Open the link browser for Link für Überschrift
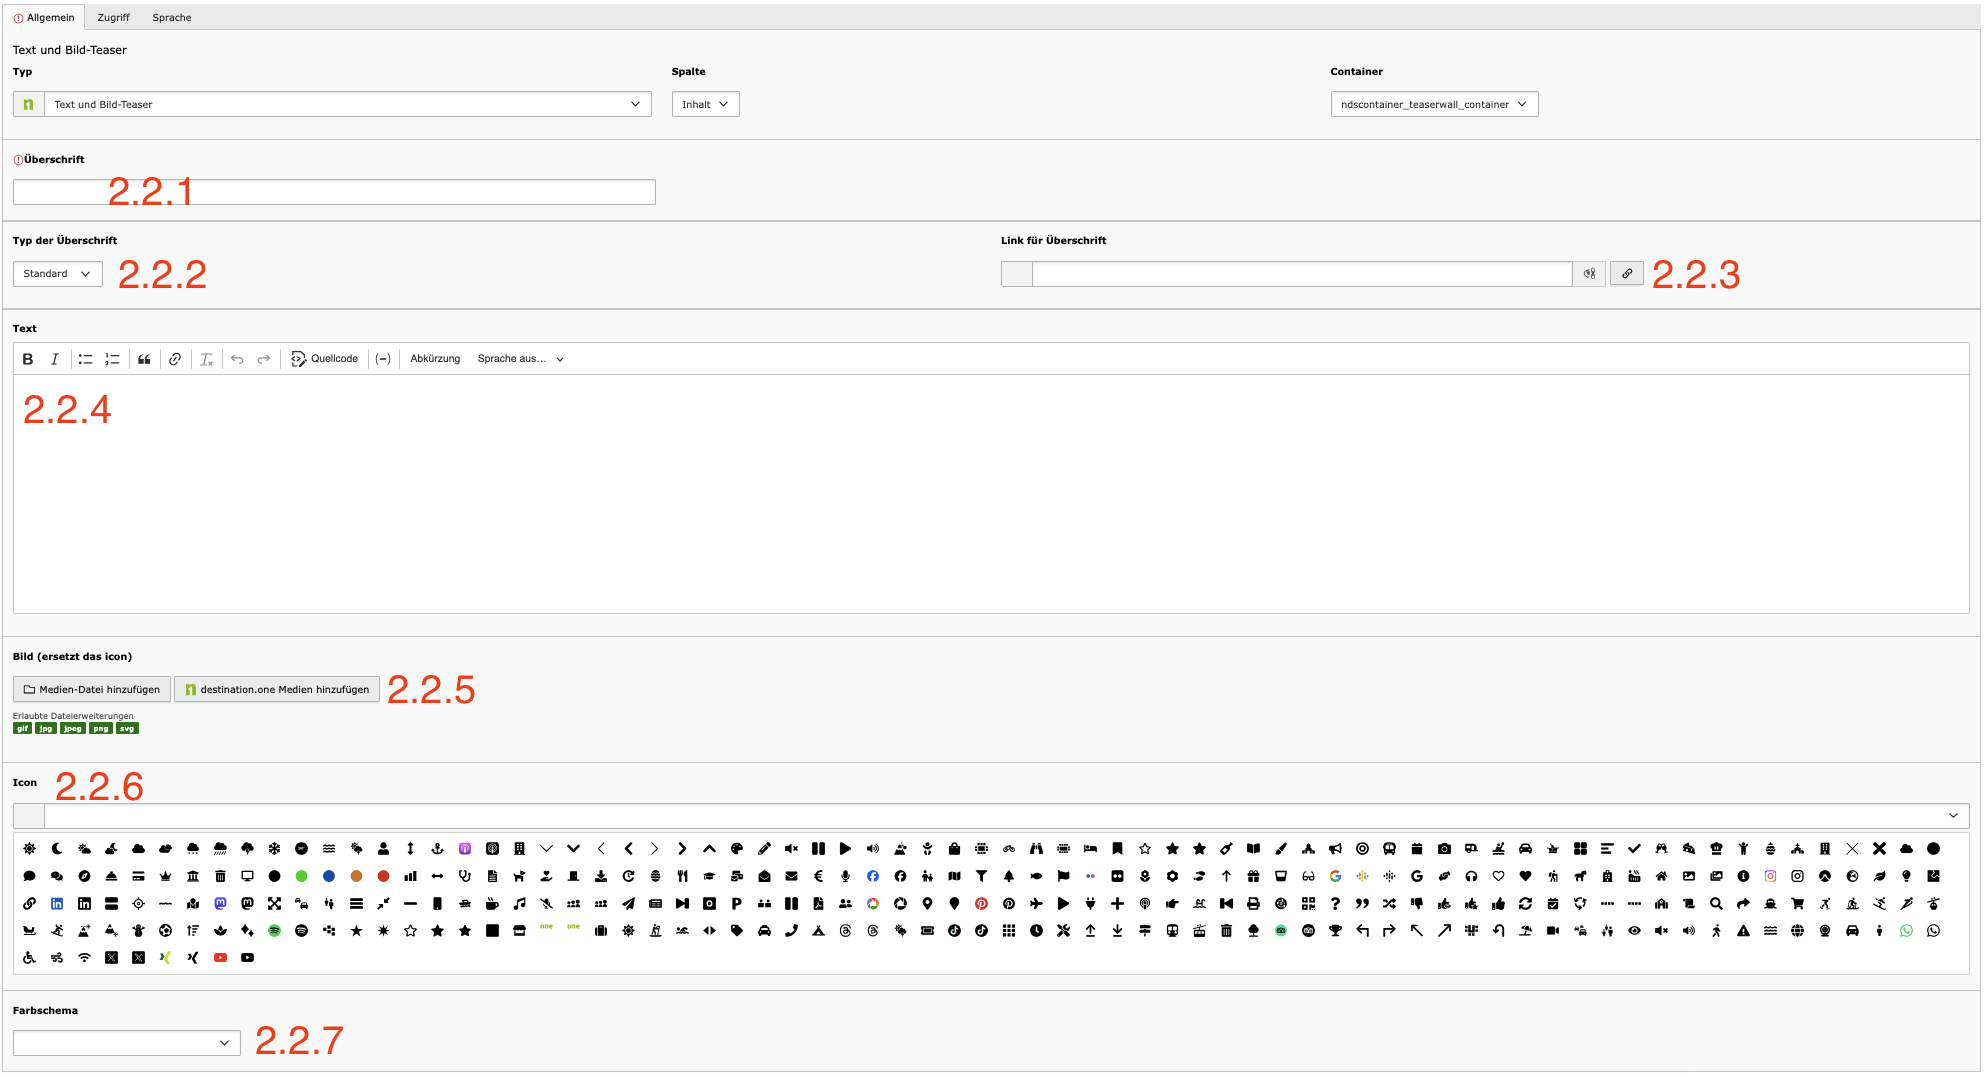Screen dimensions: 1985x1075 (x=1627, y=274)
